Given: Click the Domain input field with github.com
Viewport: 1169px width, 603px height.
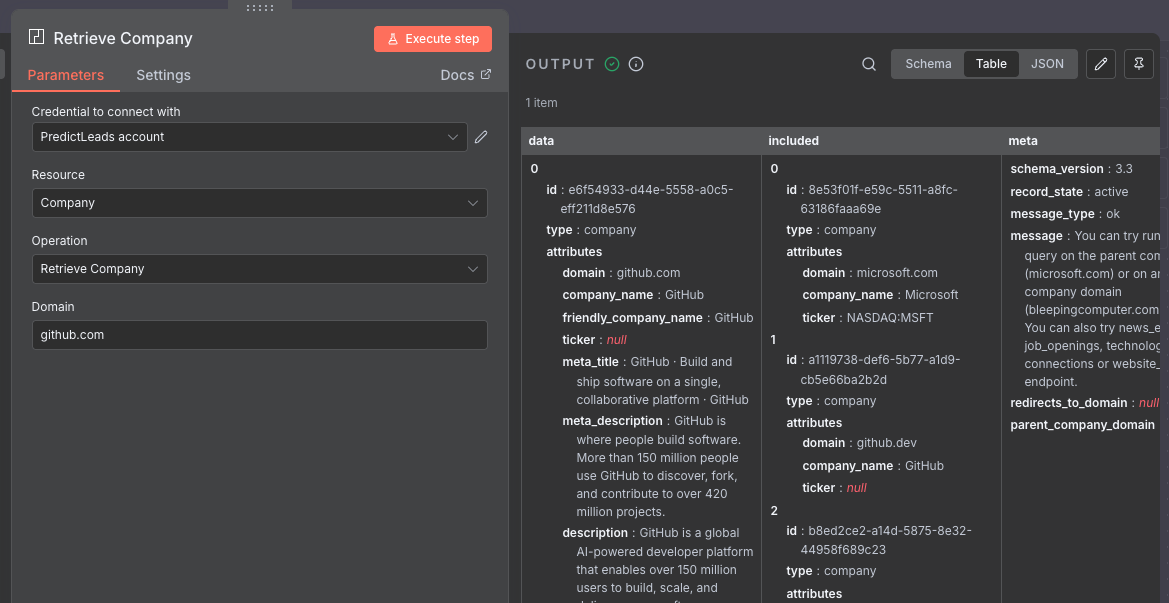Looking at the screenshot, I should (259, 335).
